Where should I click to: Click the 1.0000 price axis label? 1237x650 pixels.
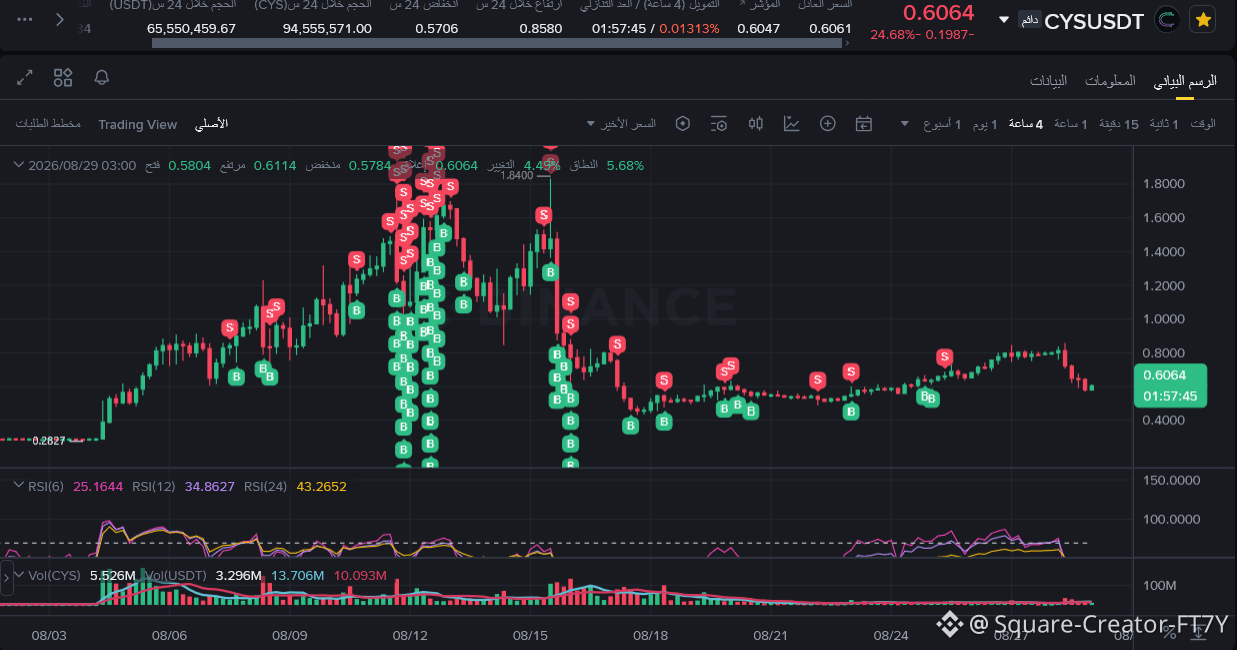[x=1163, y=319]
